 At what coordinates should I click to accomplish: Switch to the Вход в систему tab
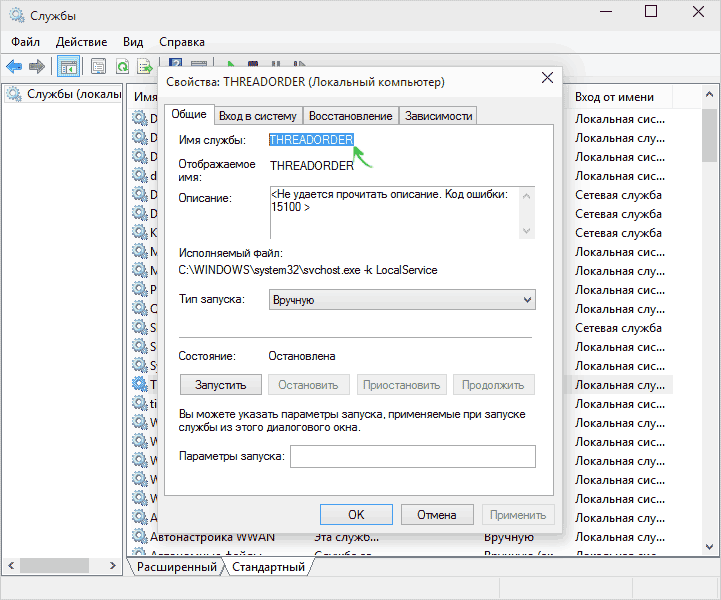tap(258, 115)
